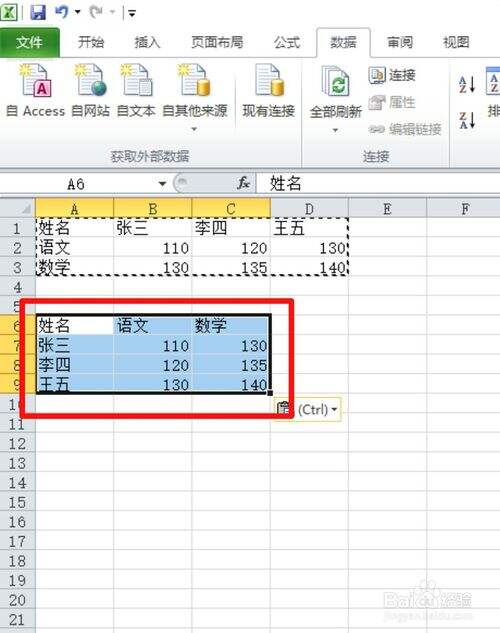
Task: Click the From Access import icon
Action: pos(36,81)
